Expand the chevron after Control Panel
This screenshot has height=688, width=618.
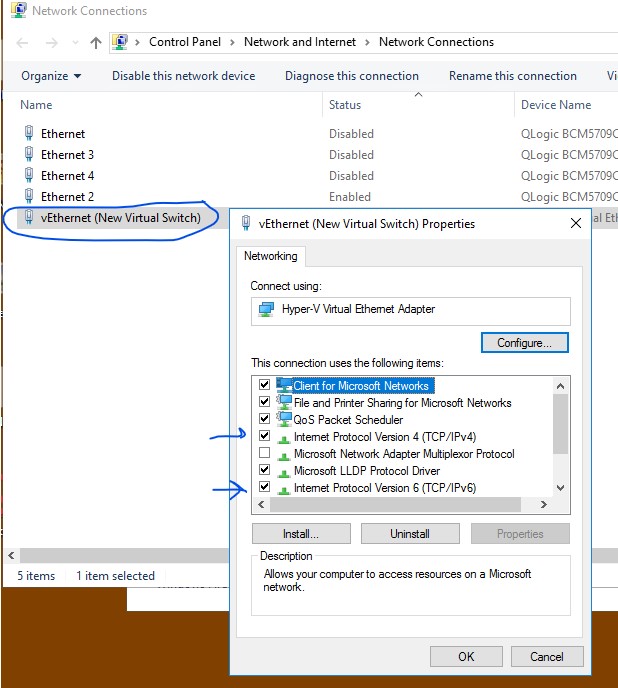click(232, 43)
